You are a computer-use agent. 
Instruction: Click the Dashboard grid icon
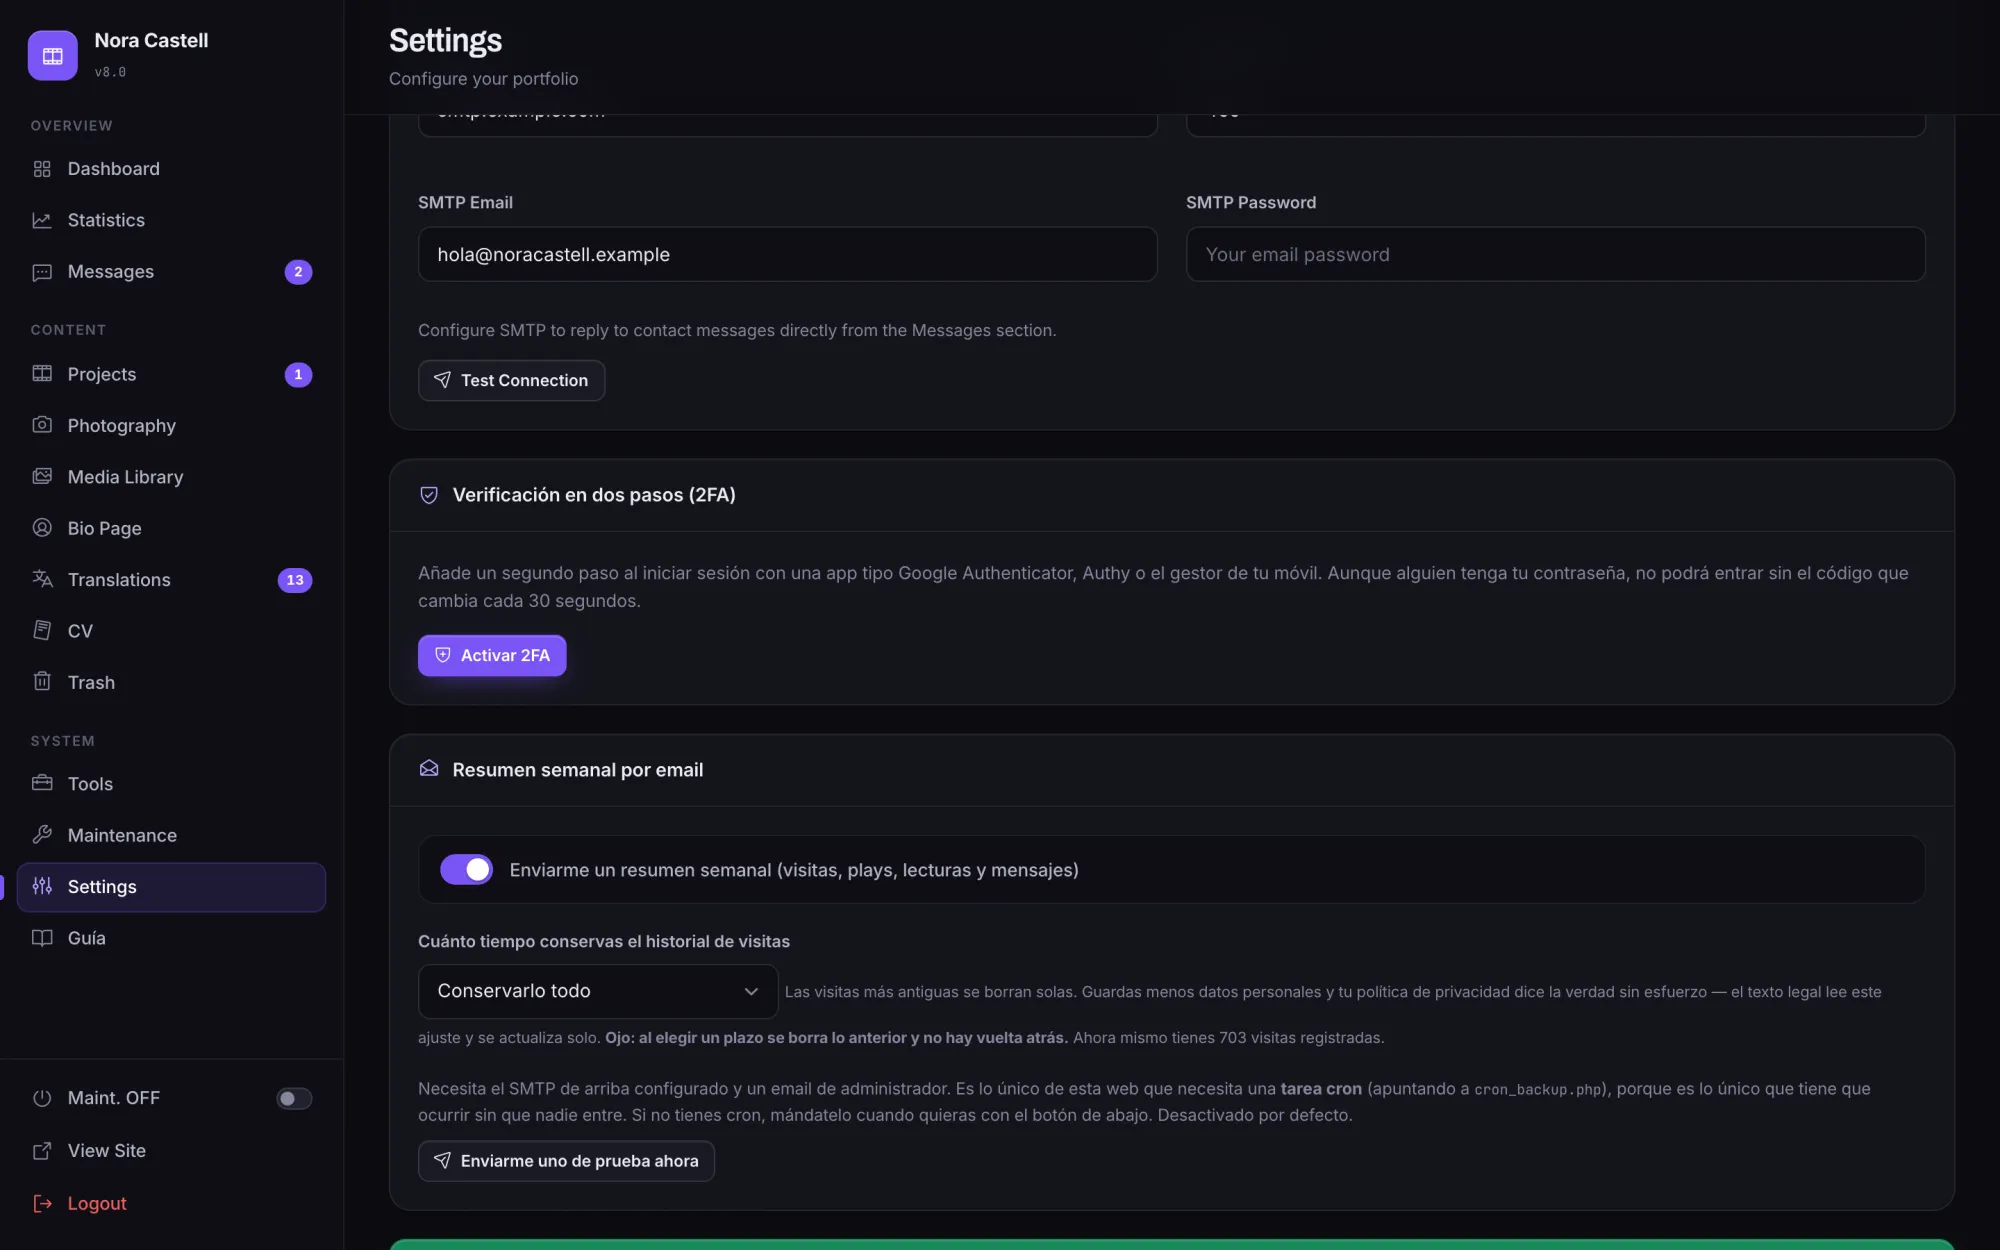[42, 169]
